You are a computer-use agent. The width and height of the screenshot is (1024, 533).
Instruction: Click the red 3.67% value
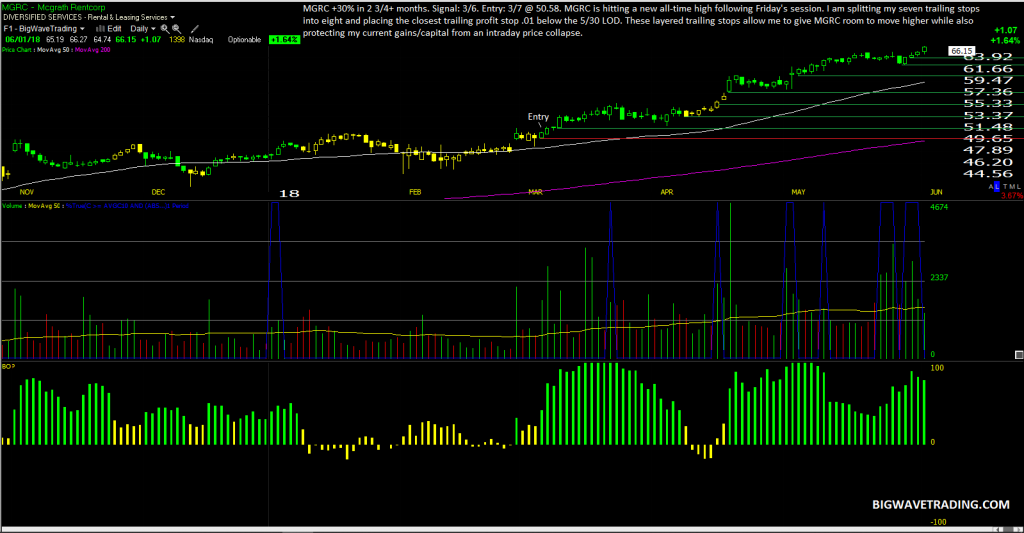click(1012, 195)
